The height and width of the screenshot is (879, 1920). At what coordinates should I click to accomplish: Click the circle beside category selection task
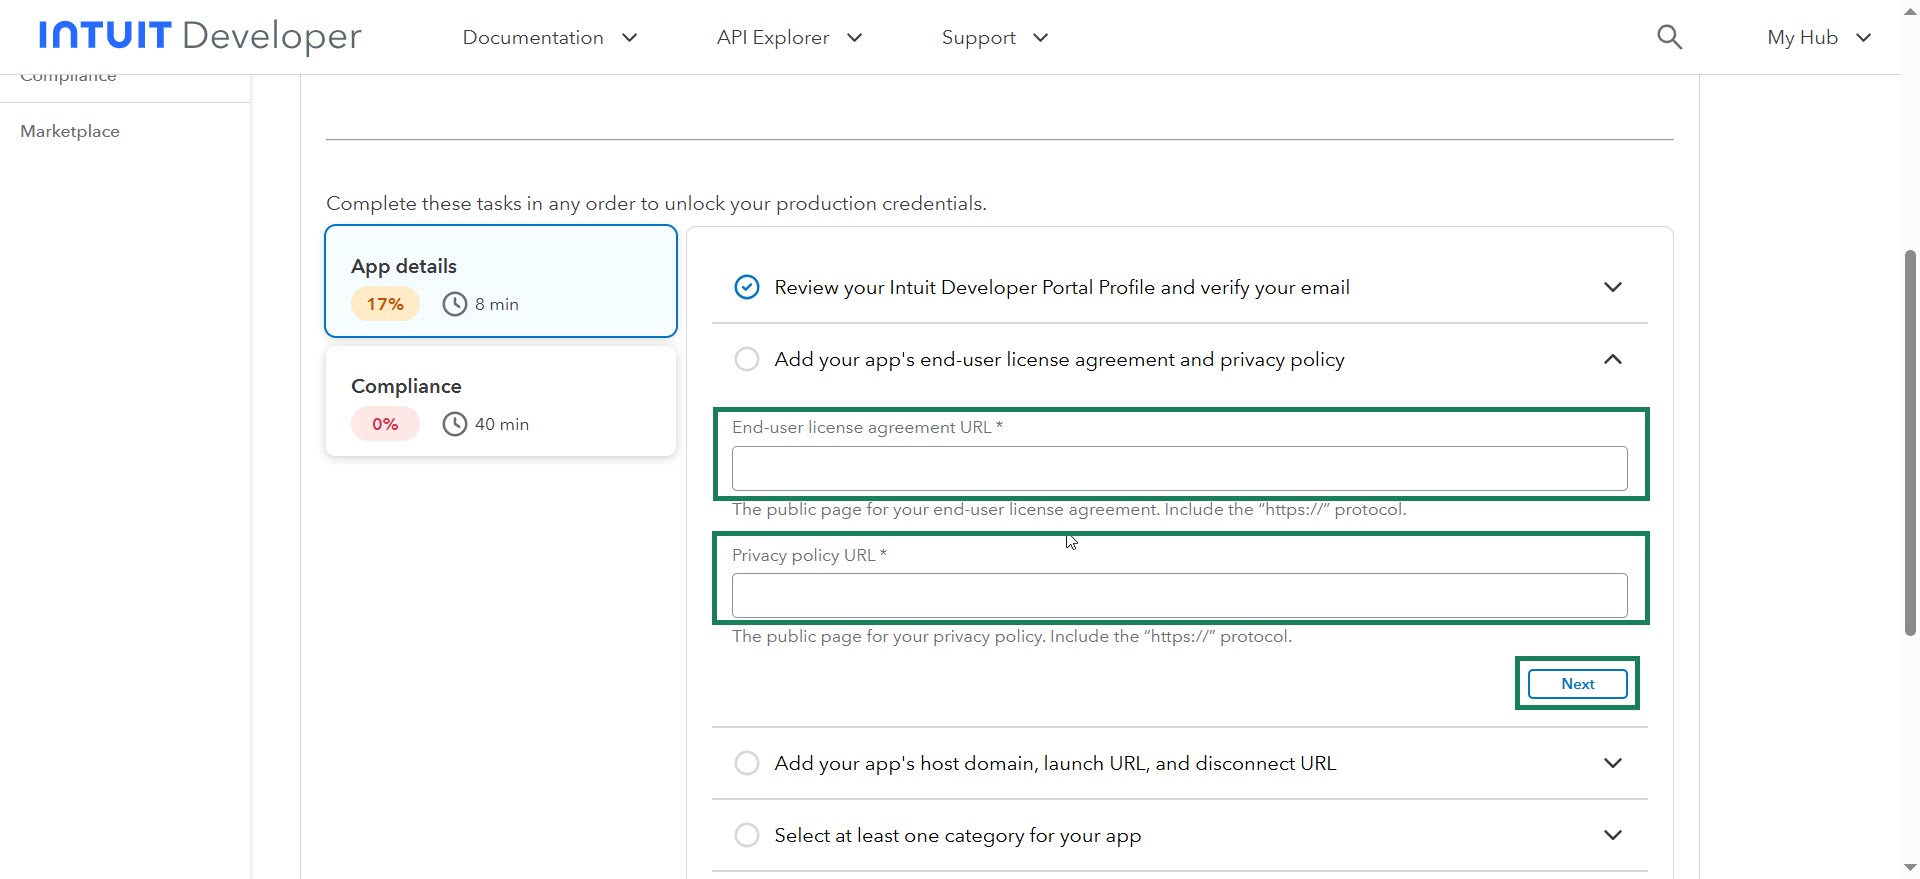[747, 836]
